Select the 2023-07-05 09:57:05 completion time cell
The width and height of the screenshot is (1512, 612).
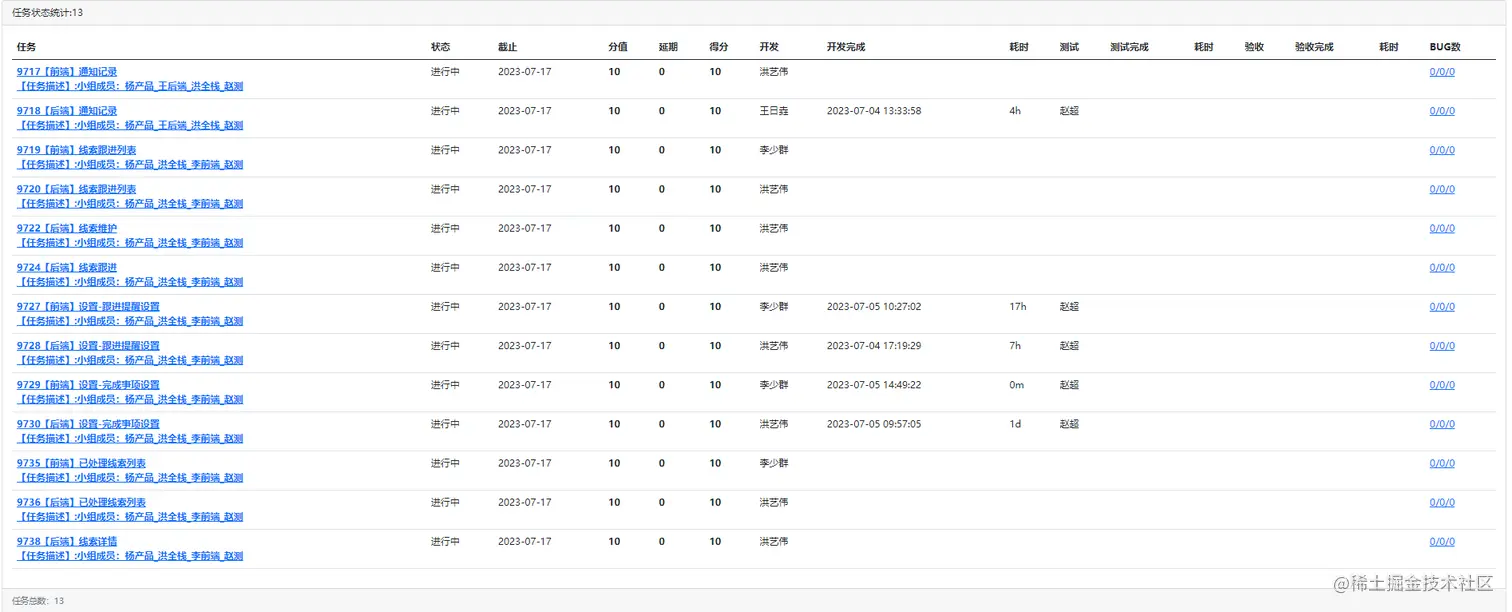click(x=874, y=423)
